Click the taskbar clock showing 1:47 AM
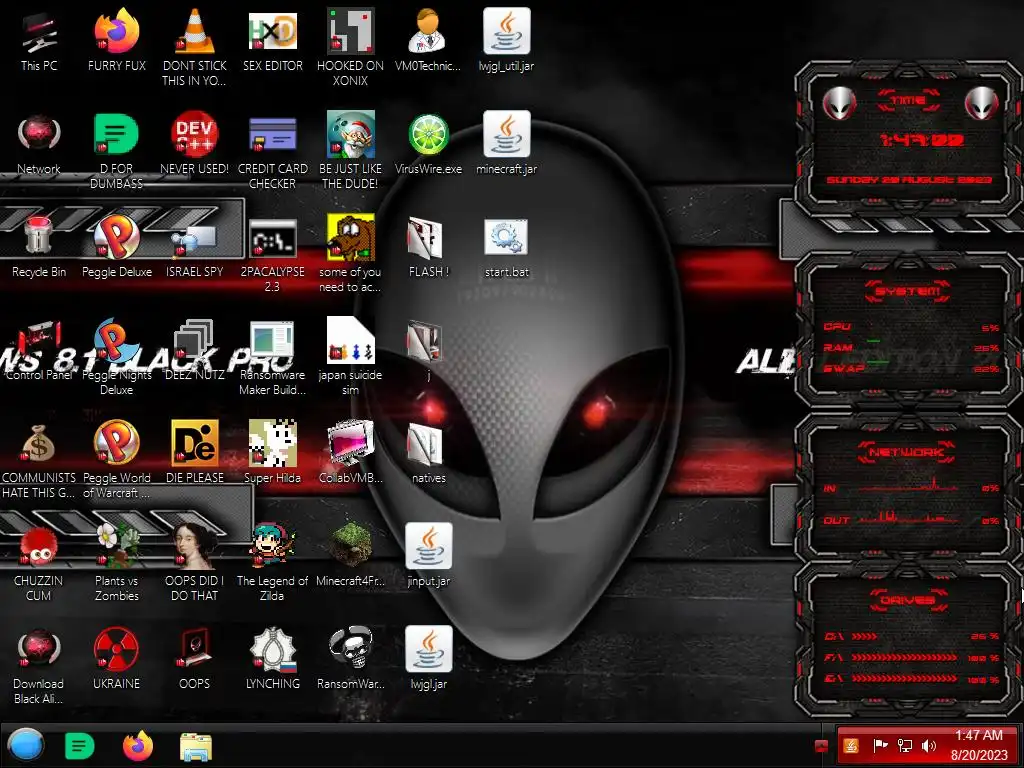The height and width of the screenshot is (768, 1024). click(x=978, y=745)
